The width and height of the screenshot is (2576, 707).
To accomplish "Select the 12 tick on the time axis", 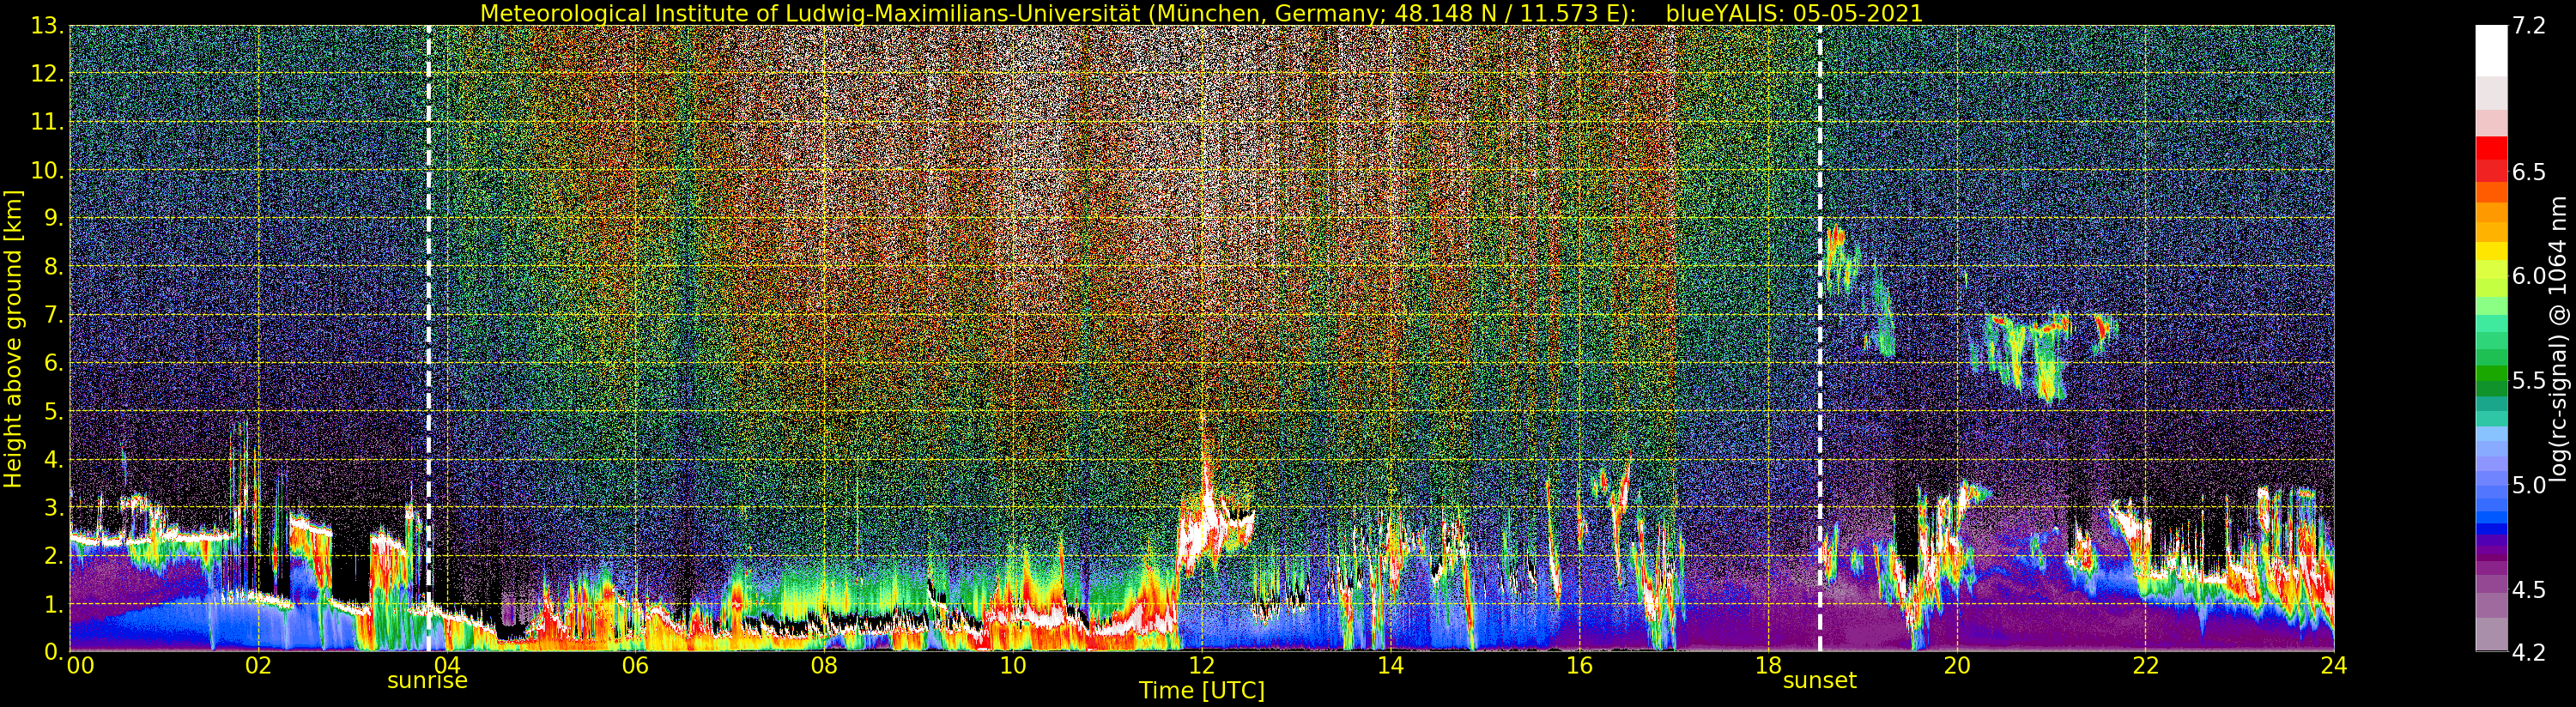I will click(1201, 666).
